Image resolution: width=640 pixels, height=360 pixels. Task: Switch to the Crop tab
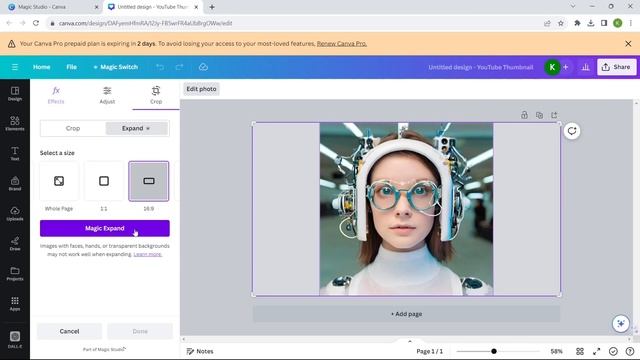[x=156, y=95]
